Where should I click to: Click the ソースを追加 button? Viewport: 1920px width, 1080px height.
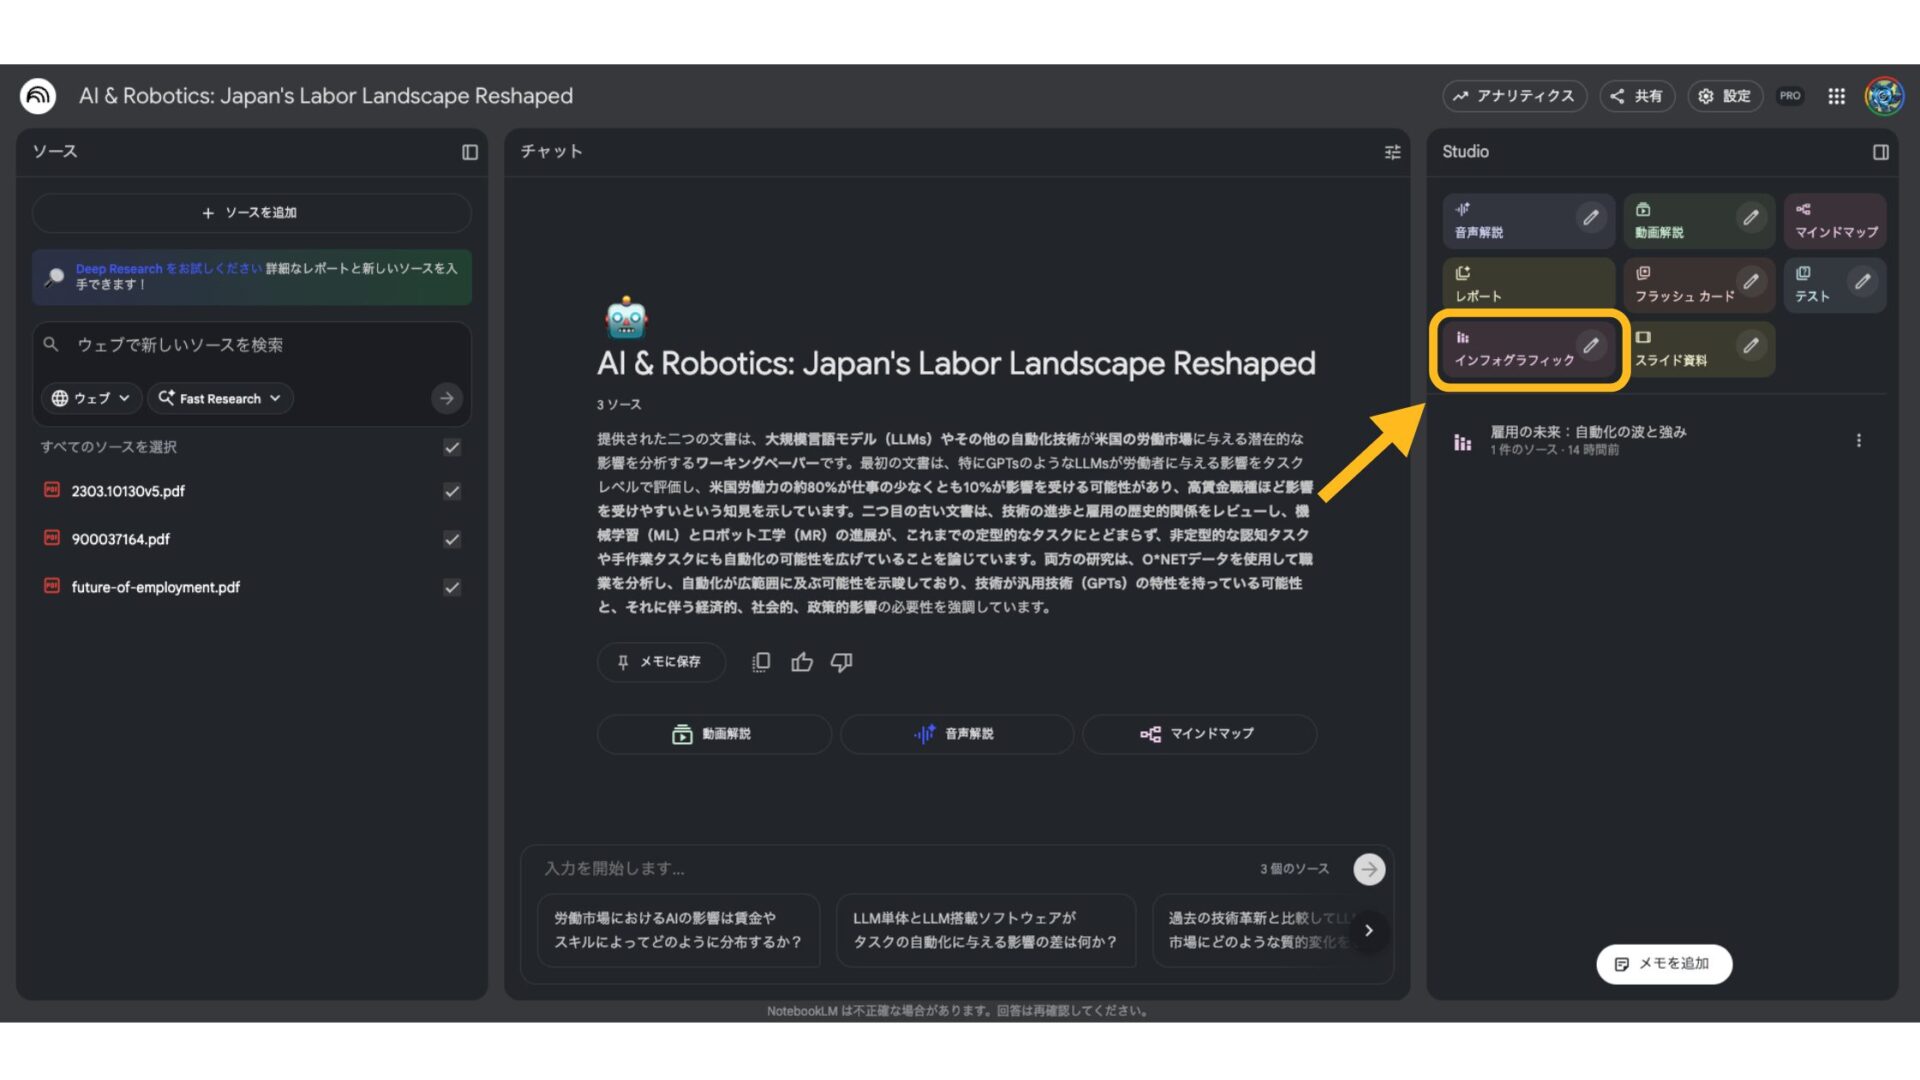click(250, 212)
